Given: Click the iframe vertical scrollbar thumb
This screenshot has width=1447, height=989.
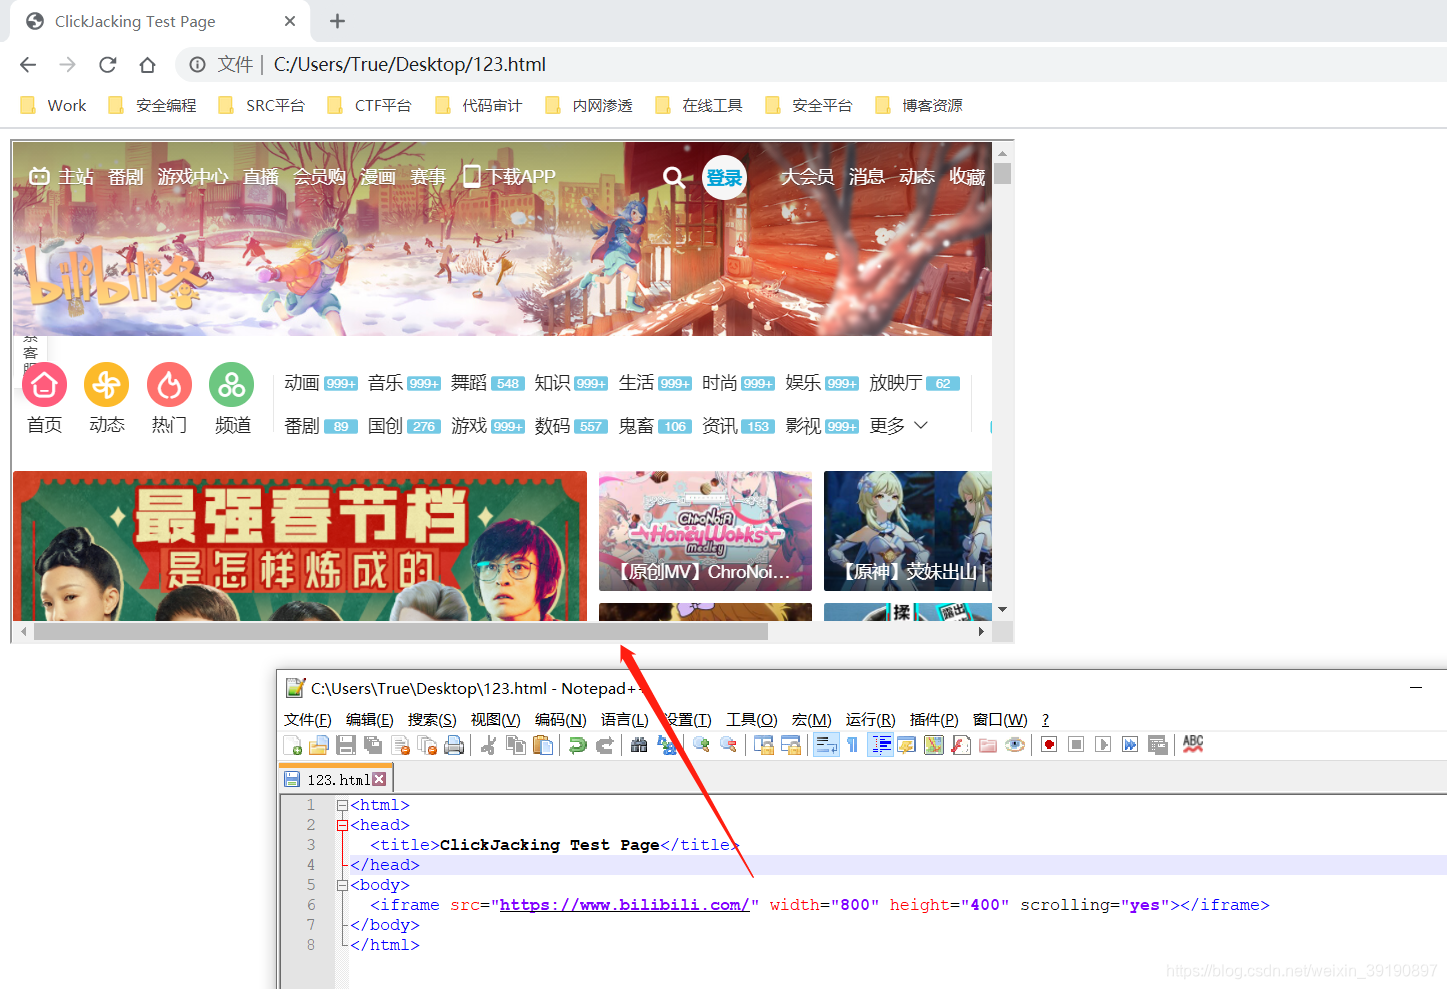Looking at the screenshot, I should tap(1003, 174).
